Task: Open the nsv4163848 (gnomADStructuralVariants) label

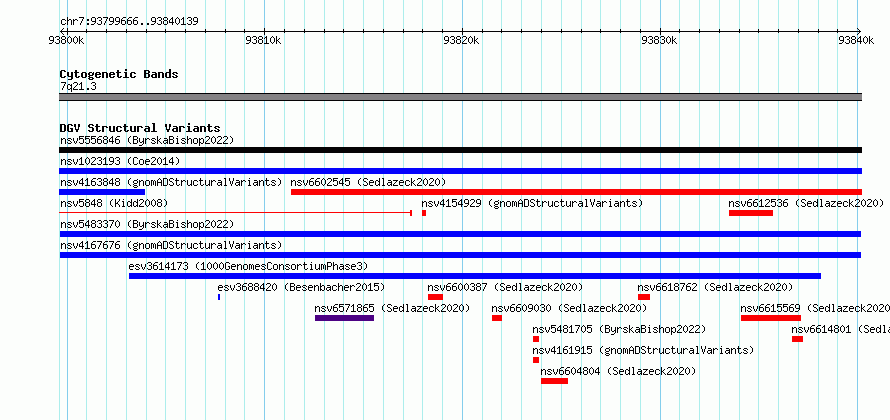Action: click(x=171, y=182)
